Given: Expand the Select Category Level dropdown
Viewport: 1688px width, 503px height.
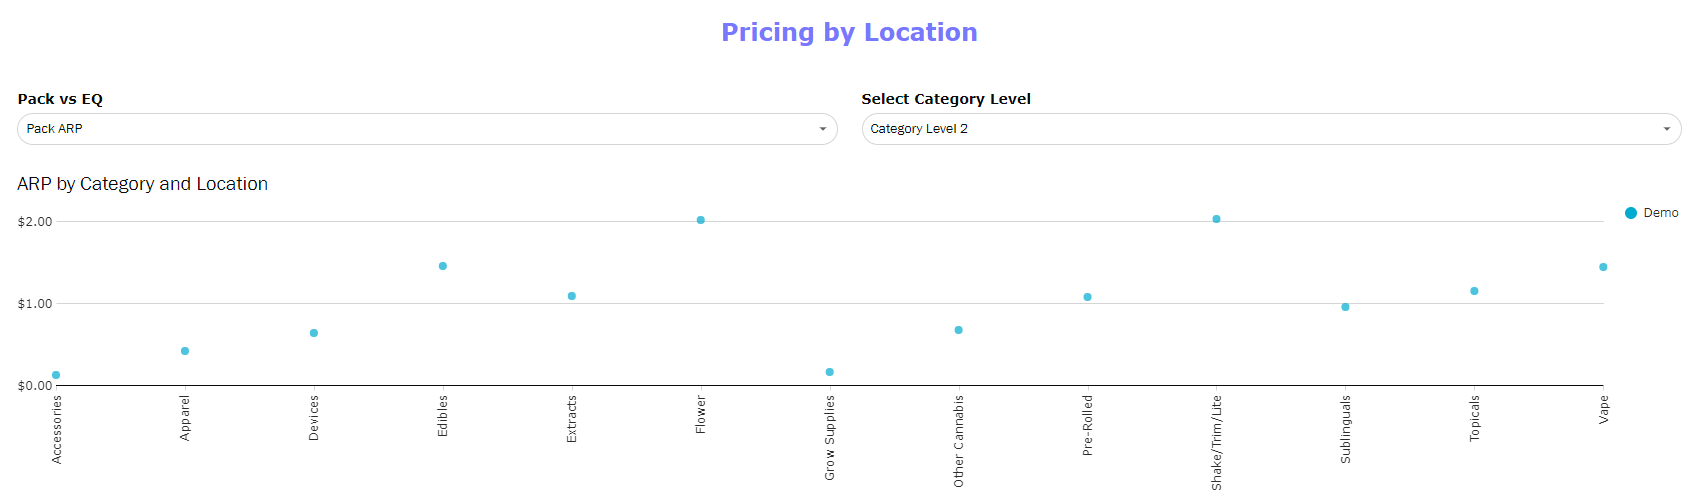Looking at the screenshot, I should (x=1270, y=129).
